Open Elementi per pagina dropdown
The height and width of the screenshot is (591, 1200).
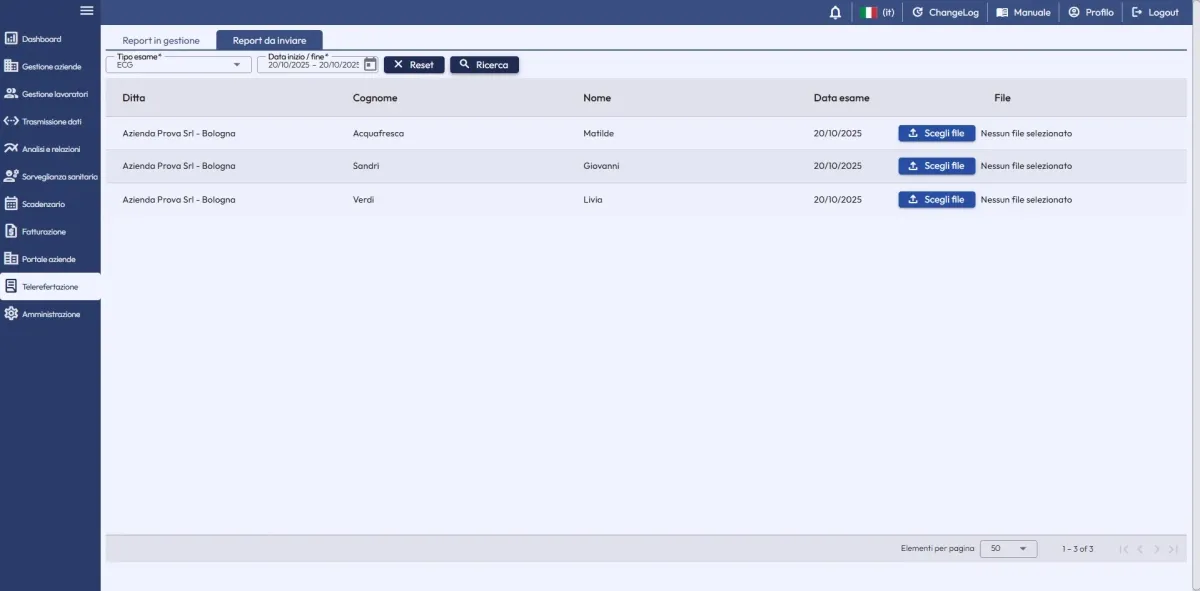[x=1008, y=549]
